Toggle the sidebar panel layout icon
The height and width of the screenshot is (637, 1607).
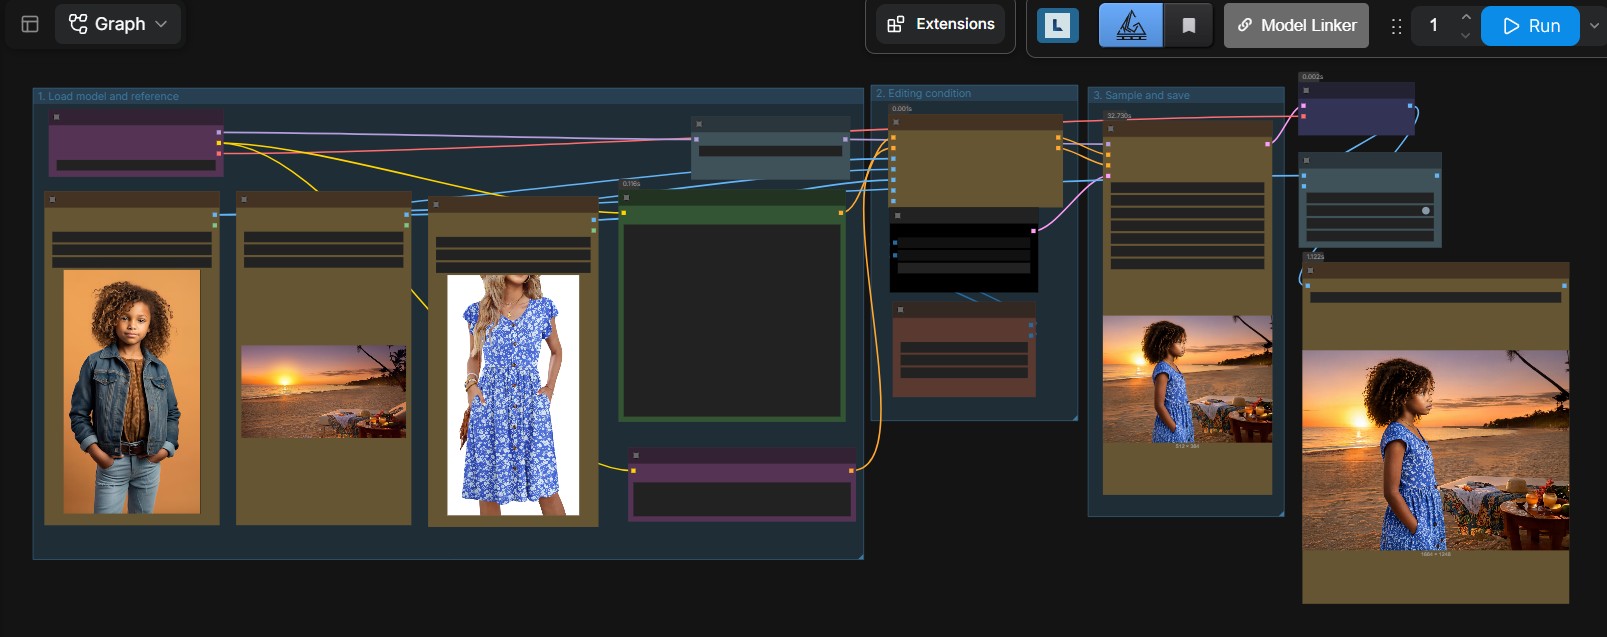(x=30, y=24)
